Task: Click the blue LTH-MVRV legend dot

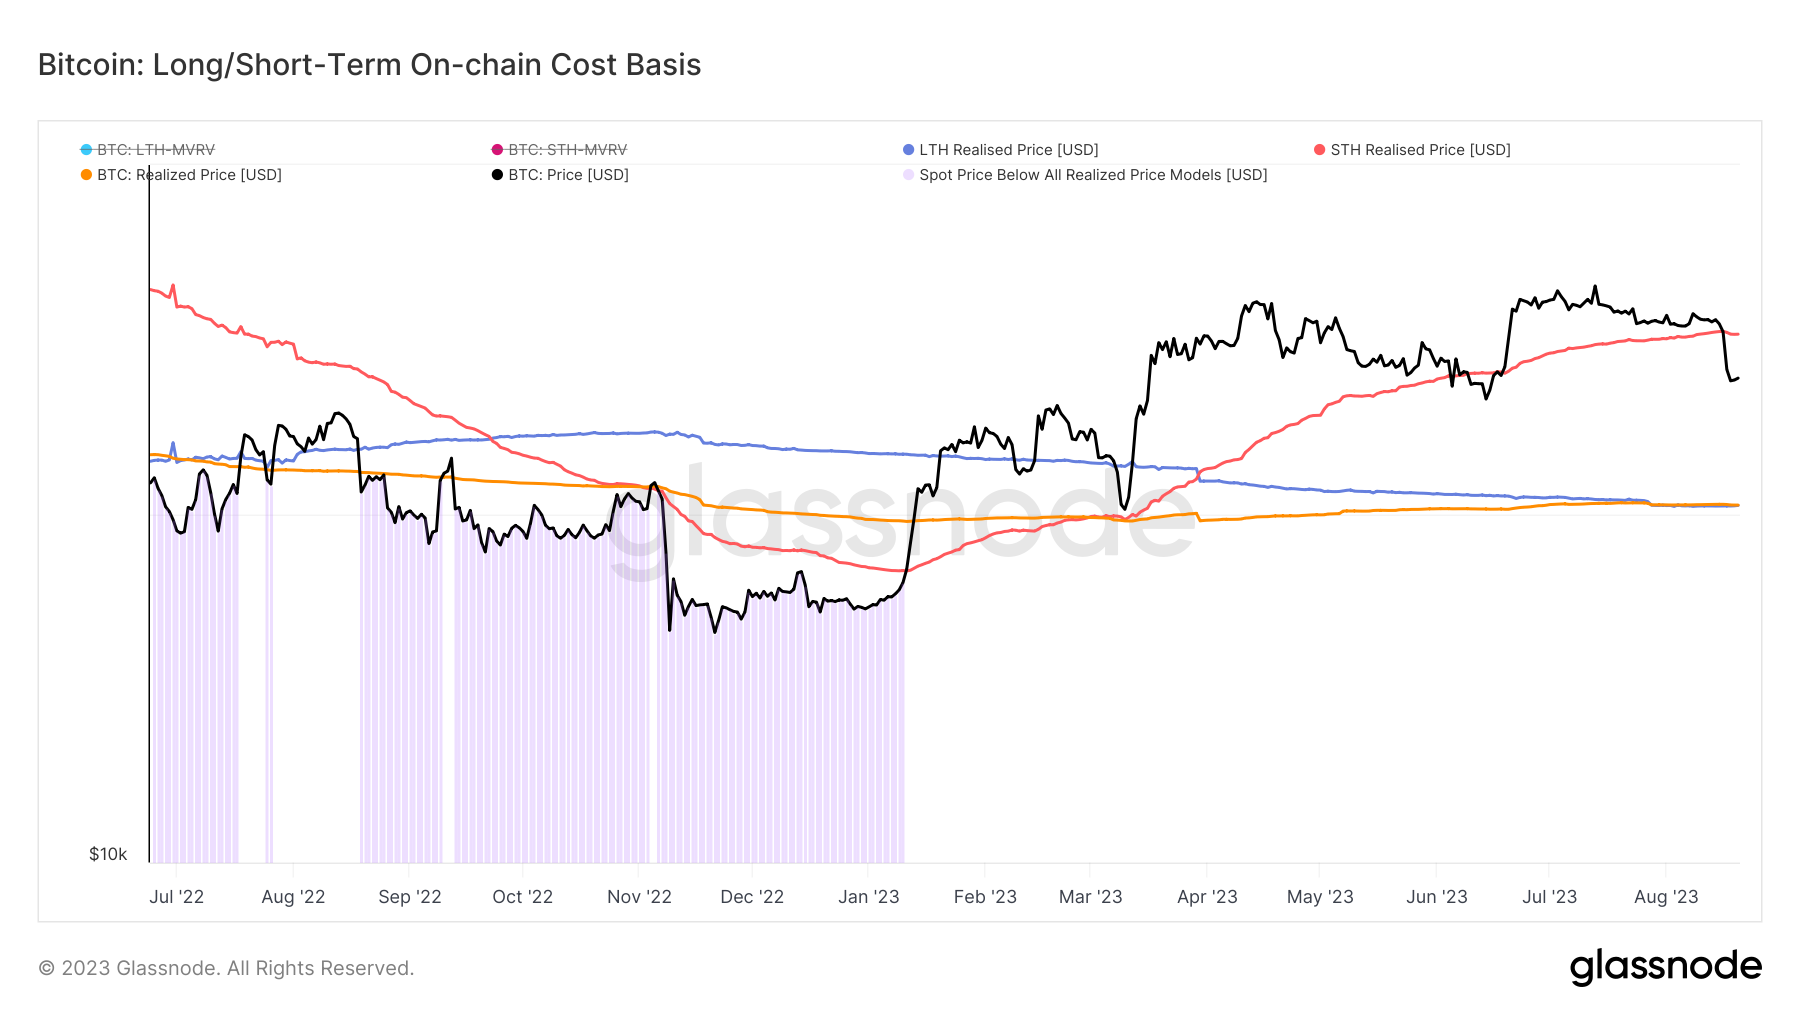Action: [x=86, y=150]
